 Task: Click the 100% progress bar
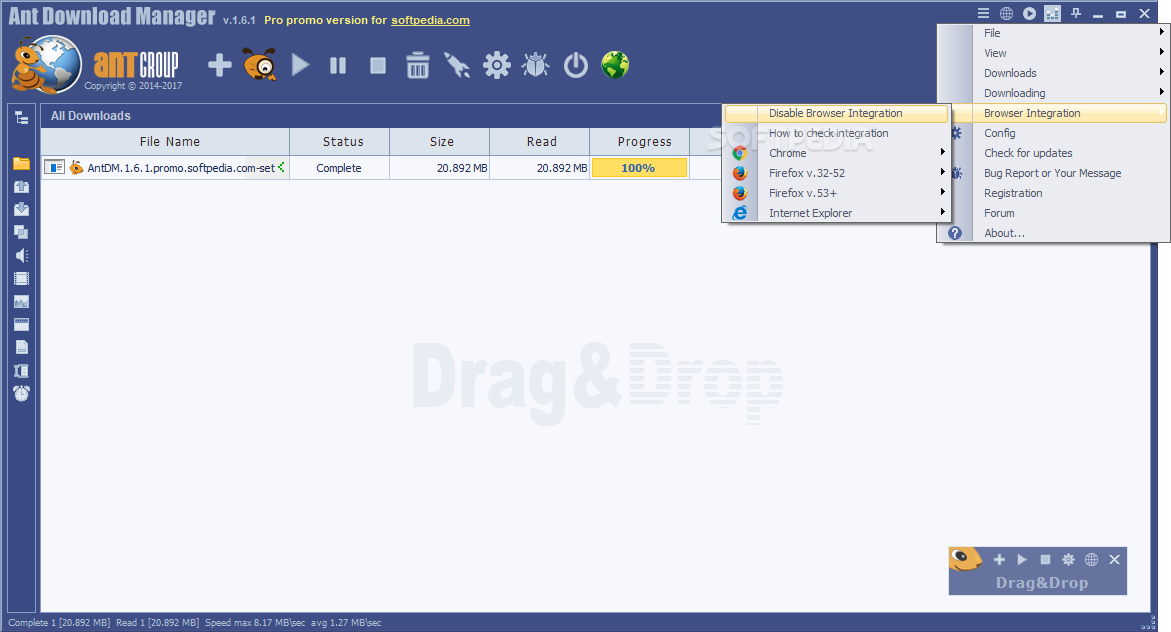coord(639,168)
